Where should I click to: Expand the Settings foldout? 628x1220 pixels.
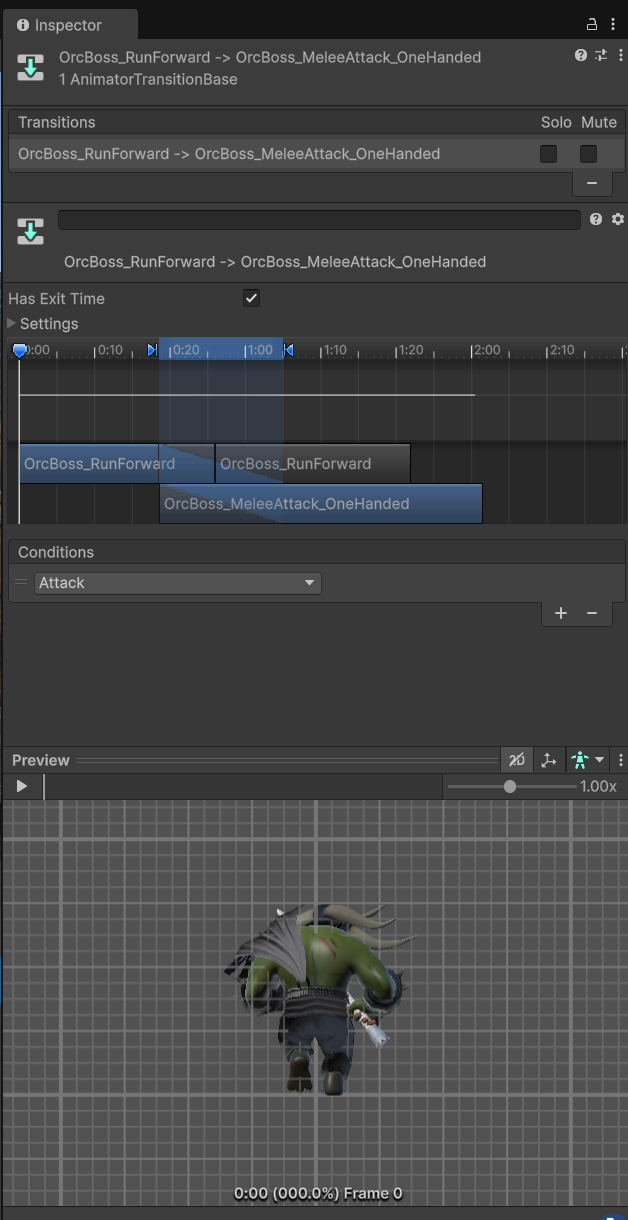click(12, 324)
